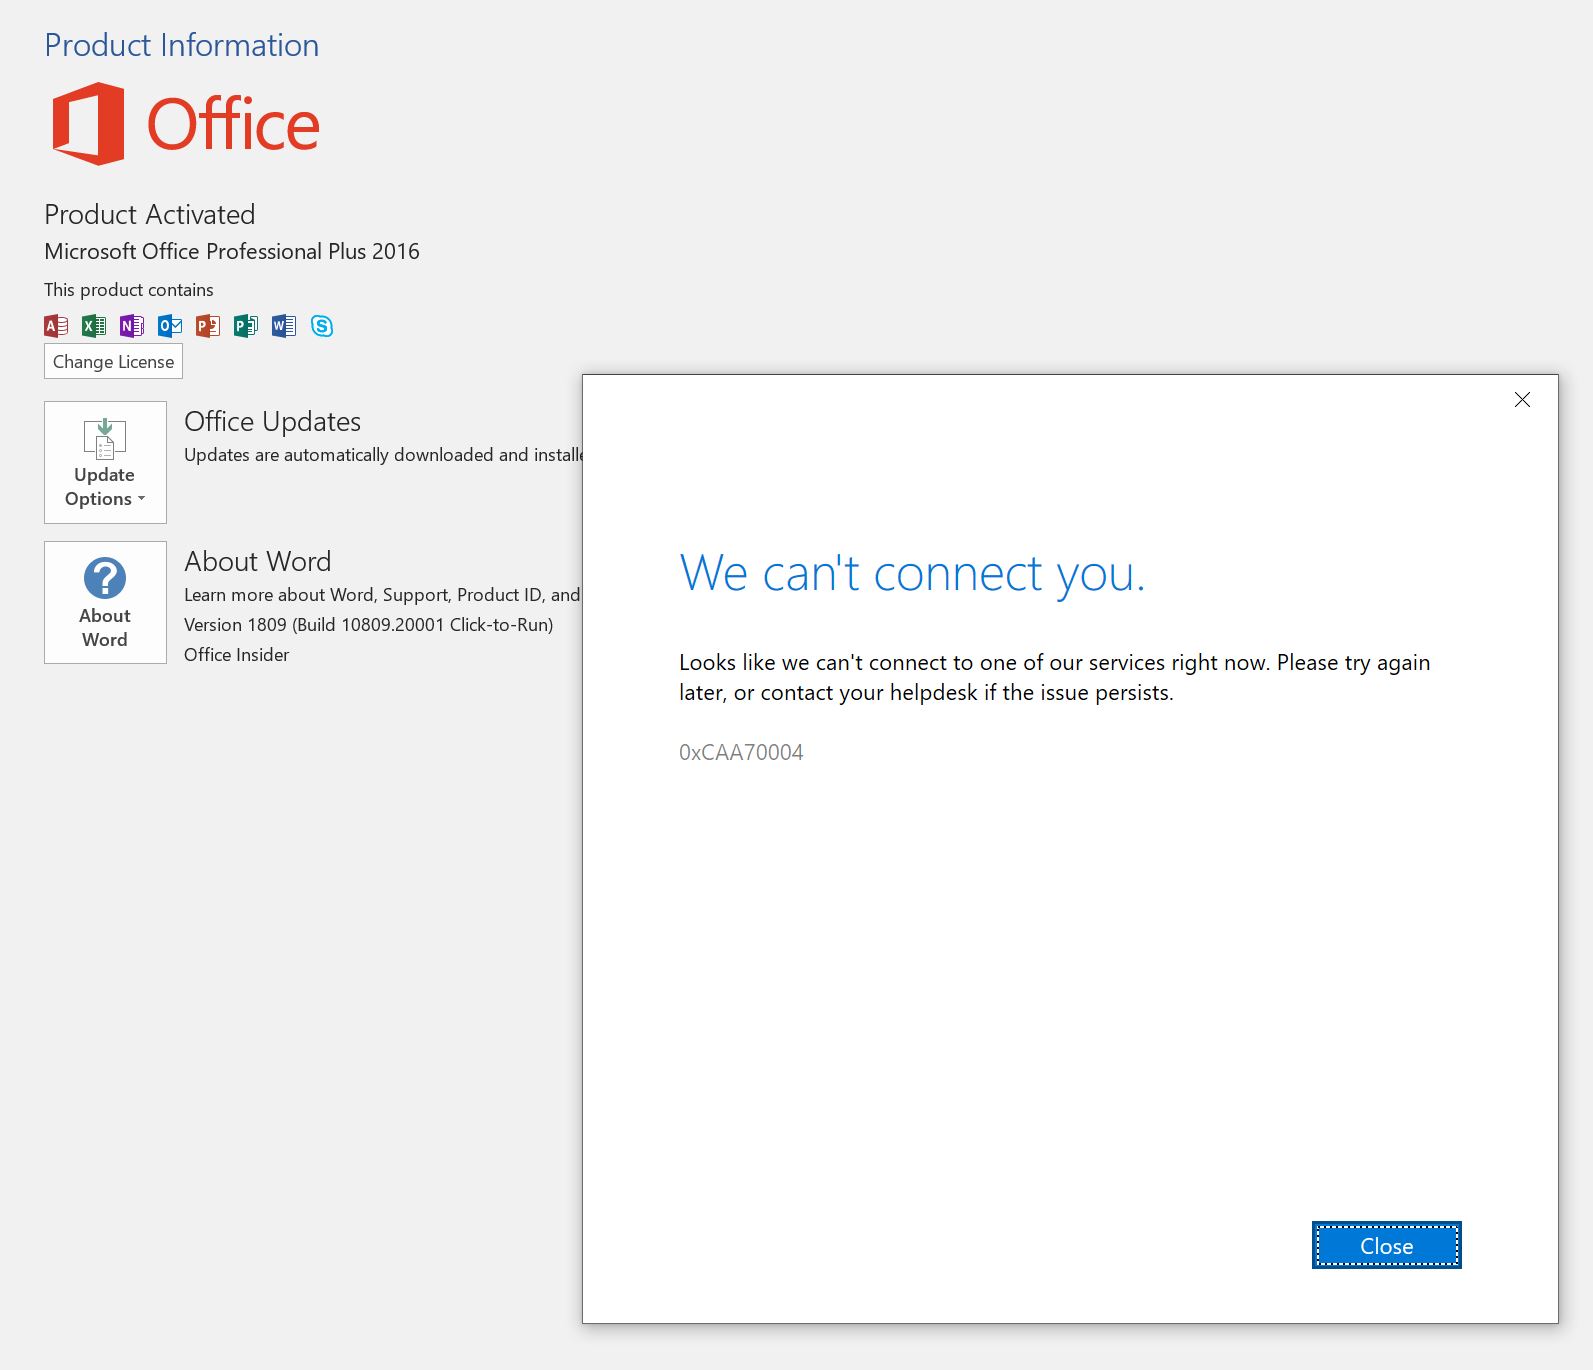Click the Product Information heading
The width and height of the screenshot is (1593, 1370).
(182, 45)
